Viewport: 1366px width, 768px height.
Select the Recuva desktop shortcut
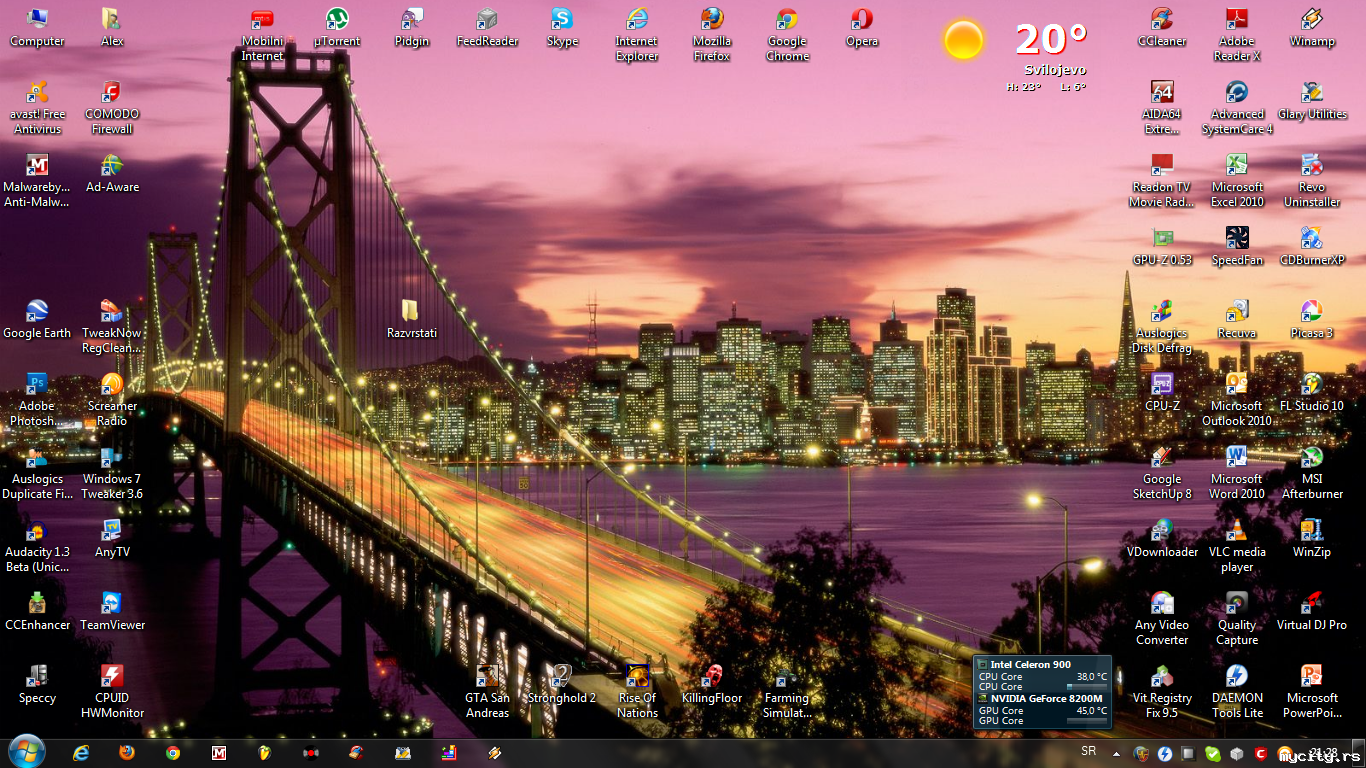[1237, 320]
